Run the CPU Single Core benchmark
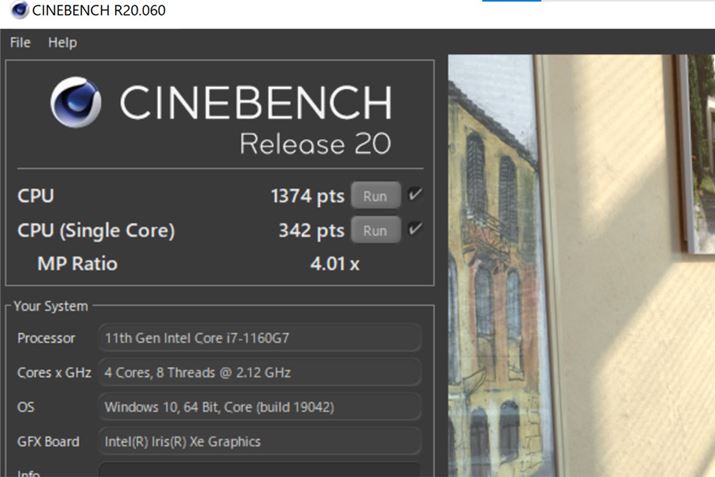This screenshot has width=715, height=477. [376, 230]
